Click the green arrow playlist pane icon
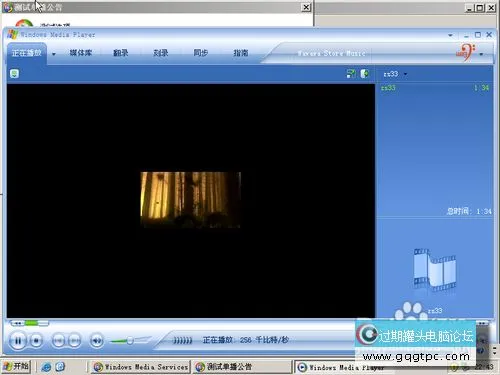The width and height of the screenshot is (500, 375). pyautogui.click(x=365, y=73)
